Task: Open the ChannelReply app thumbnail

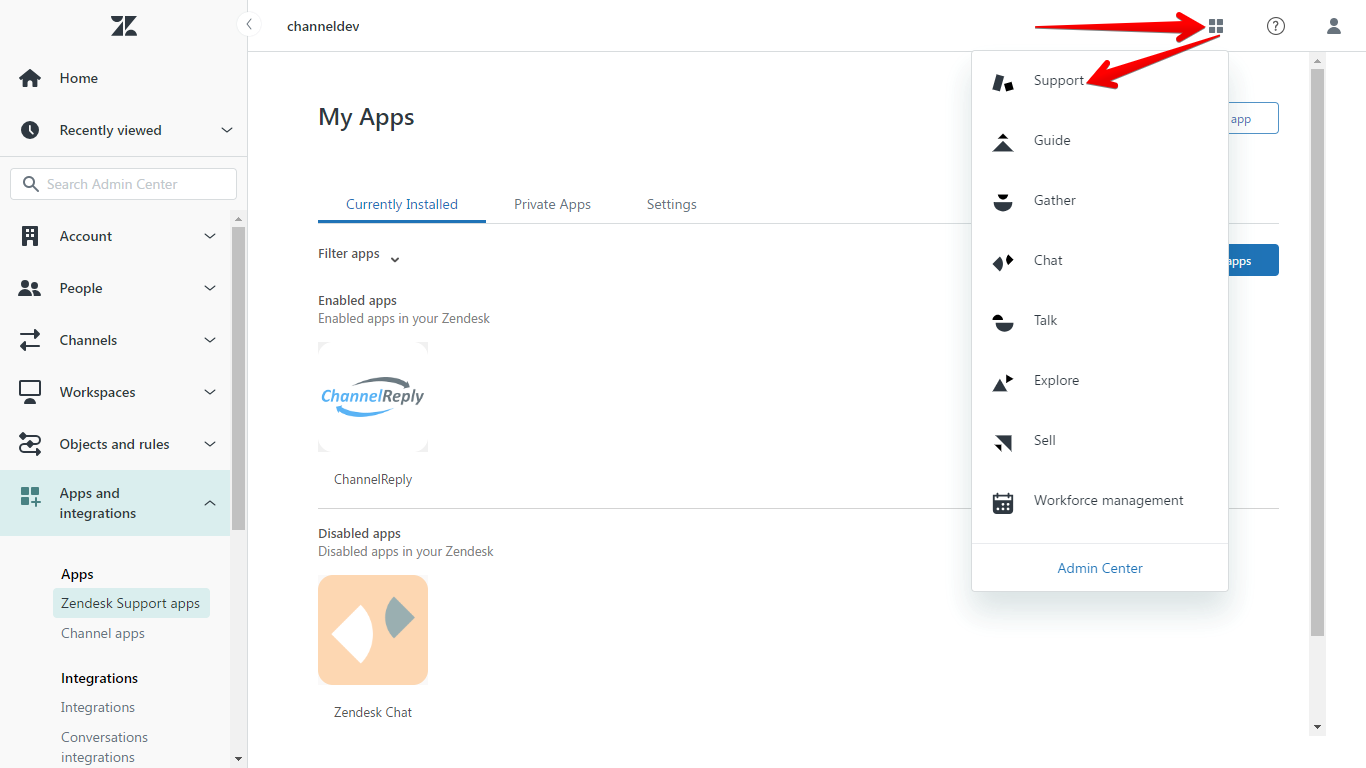Action: point(373,397)
